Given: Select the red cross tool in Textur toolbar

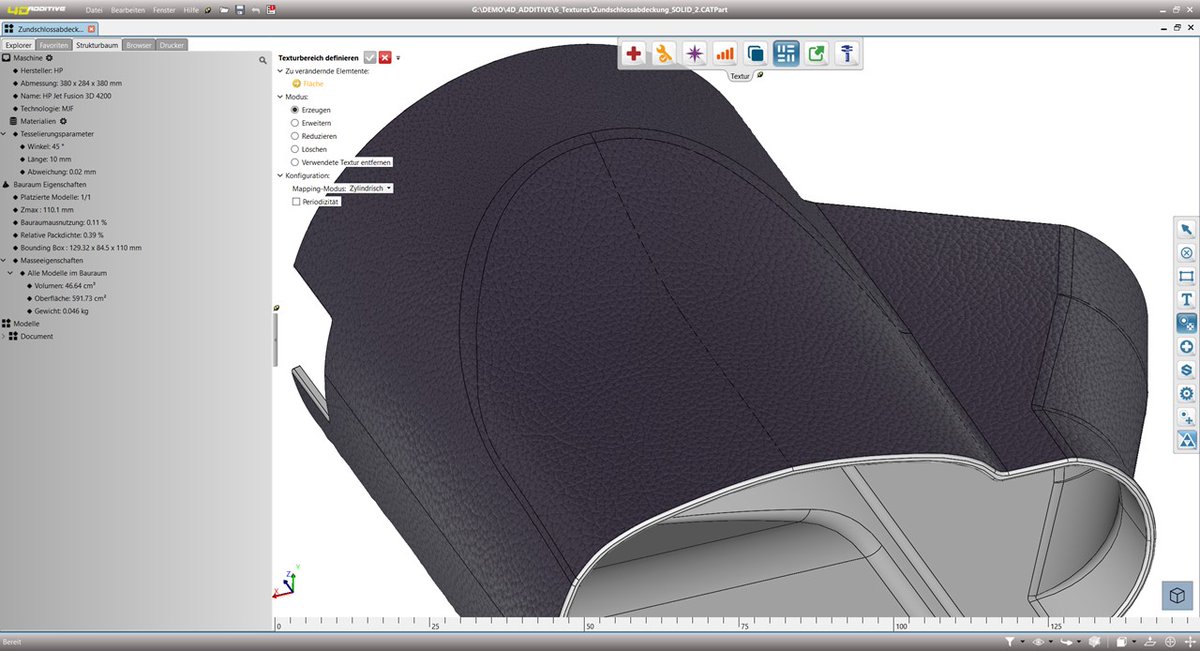Looking at the screenshot, I should coord(634,53).
